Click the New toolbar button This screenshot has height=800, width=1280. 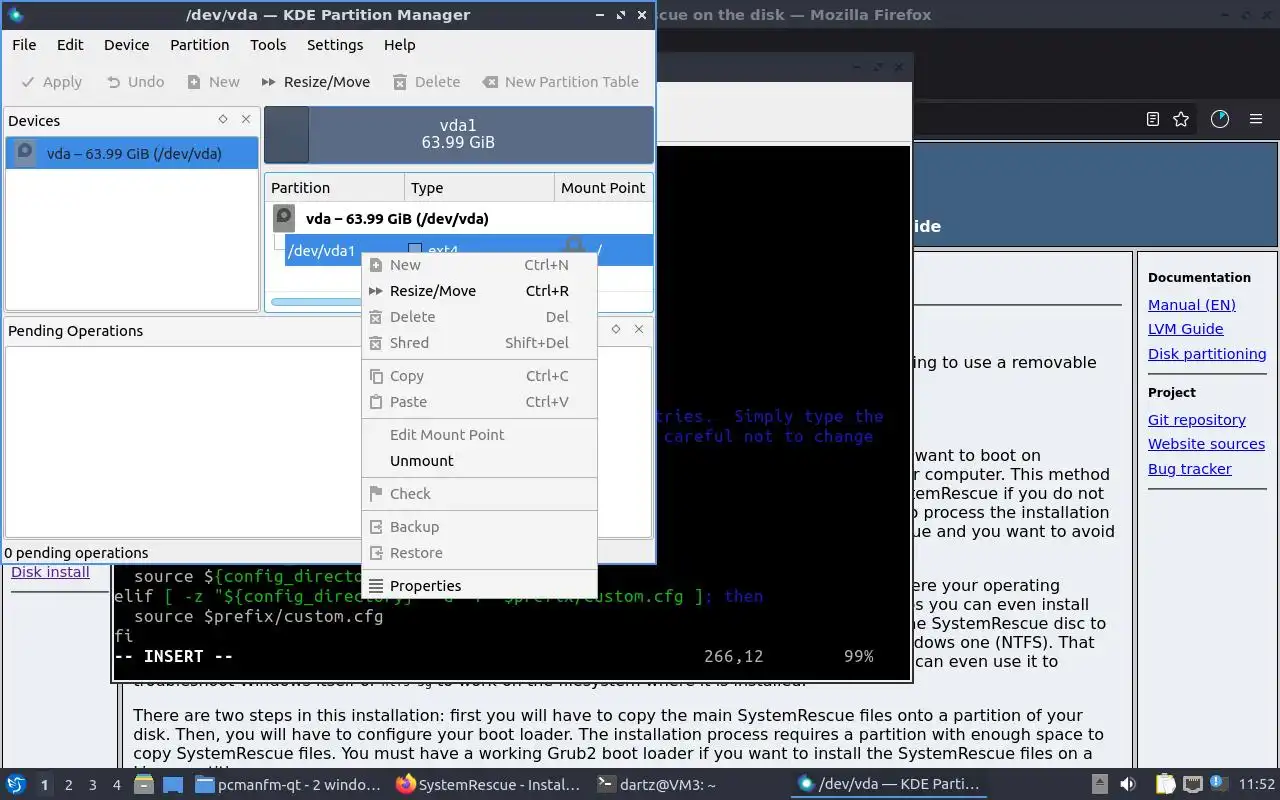coord(213,82)
